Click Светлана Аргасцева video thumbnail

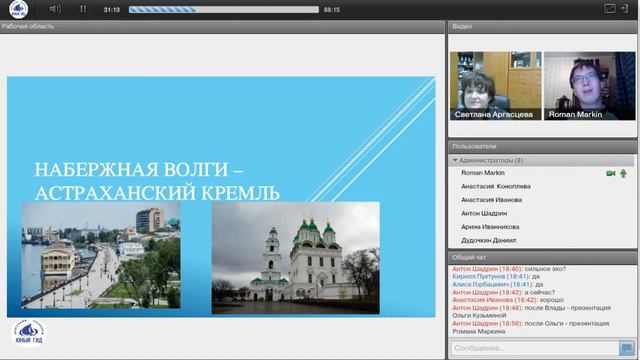click(x=496, y=86)
